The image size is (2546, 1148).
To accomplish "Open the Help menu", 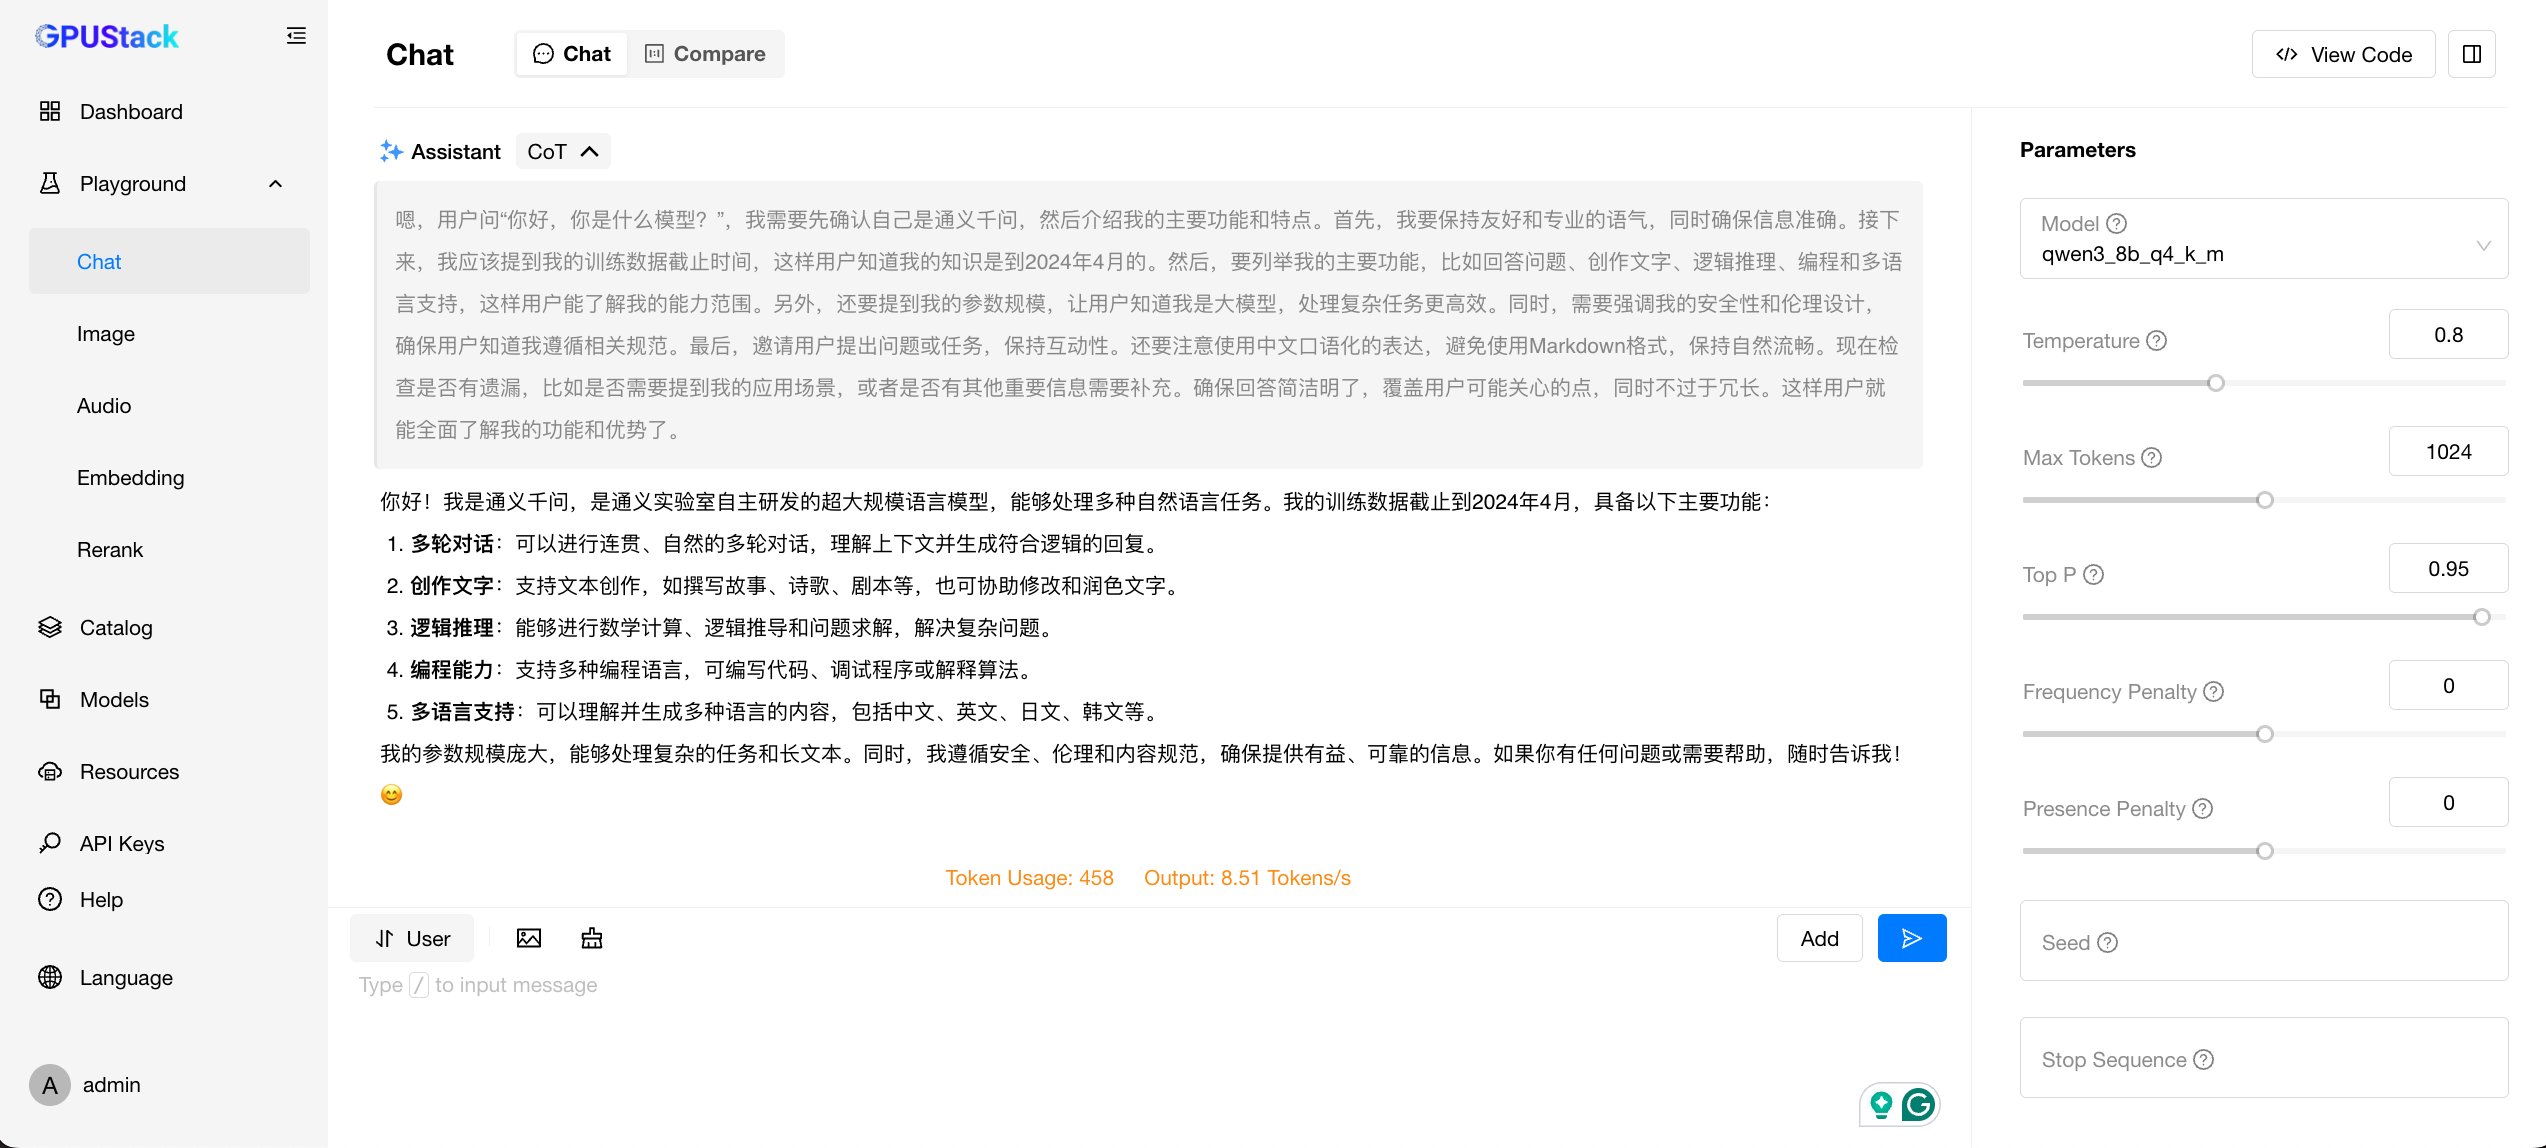I will click(x=101, y=900).
